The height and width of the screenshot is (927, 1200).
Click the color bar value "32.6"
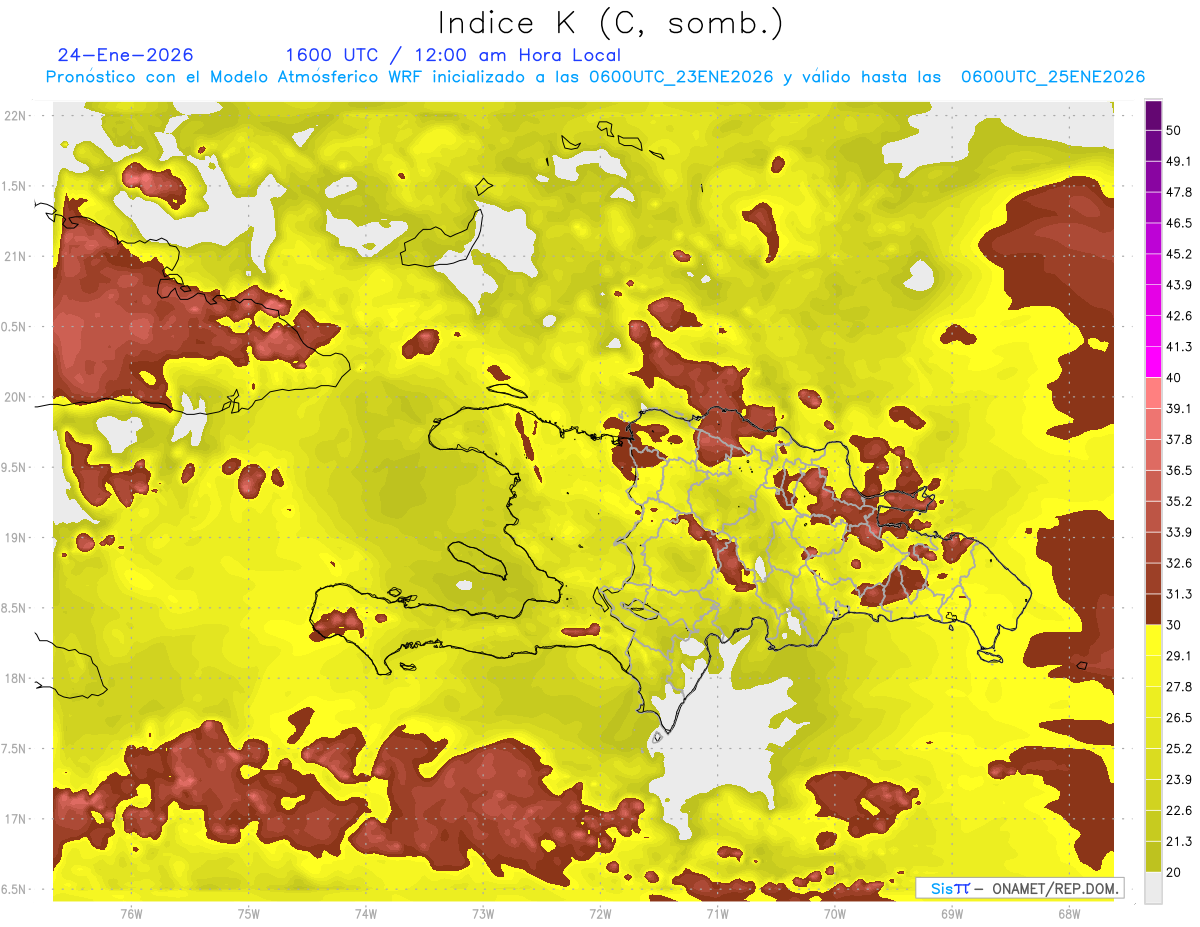(x=1179, y=563)
